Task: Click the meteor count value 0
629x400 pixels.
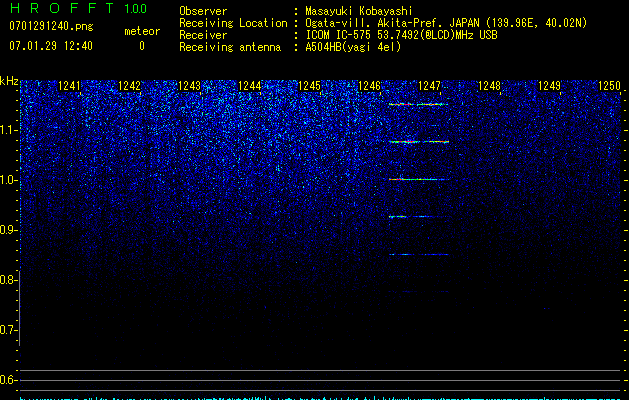Action: pyautogui.click(x=142, y=46)
